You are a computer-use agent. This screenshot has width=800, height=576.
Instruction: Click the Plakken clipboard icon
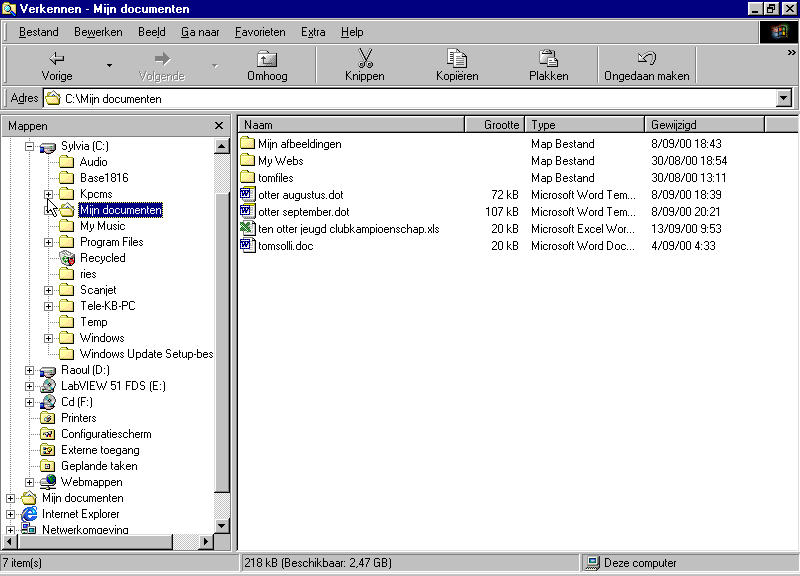point(548,59)
